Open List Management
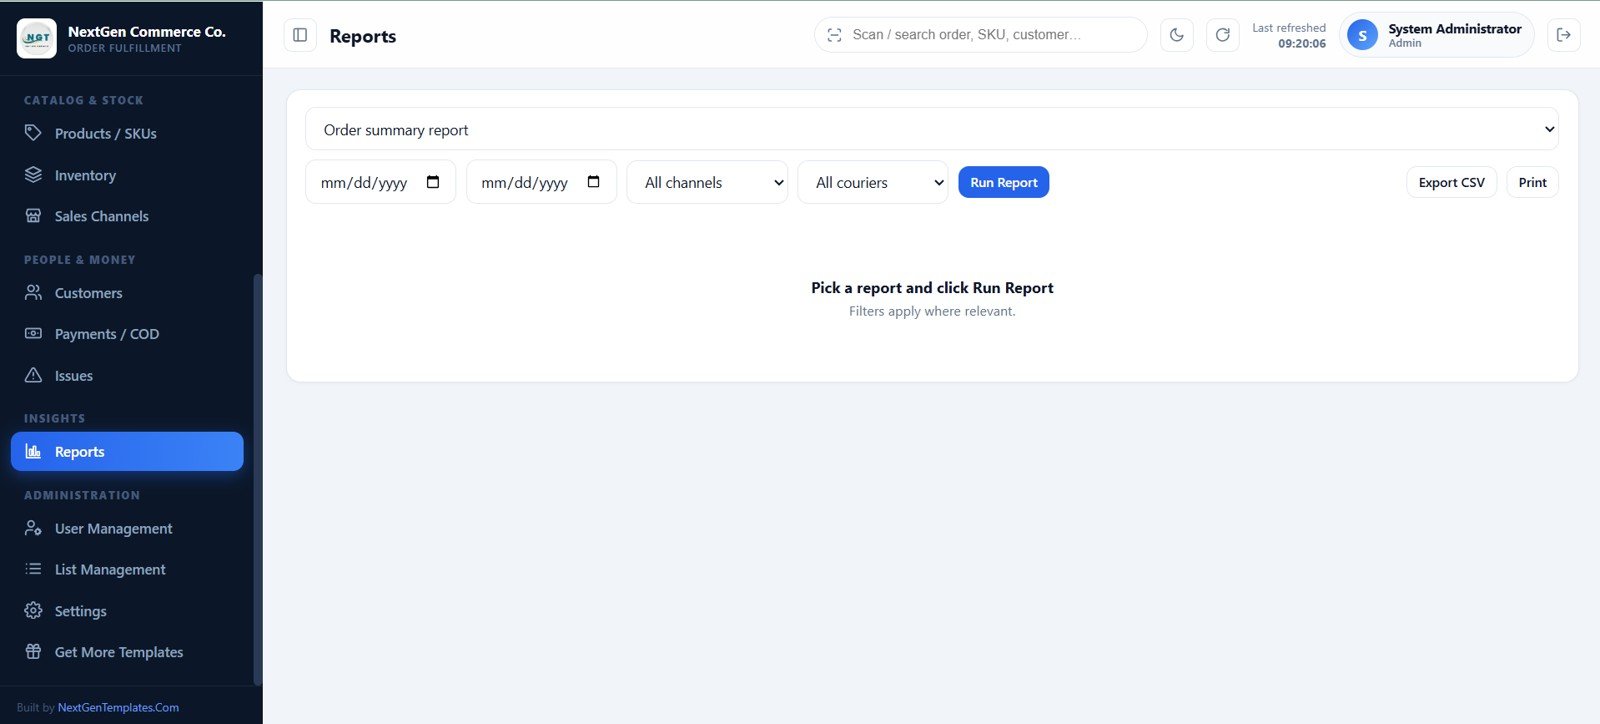Screen dimensions: 1600x724 127,569
